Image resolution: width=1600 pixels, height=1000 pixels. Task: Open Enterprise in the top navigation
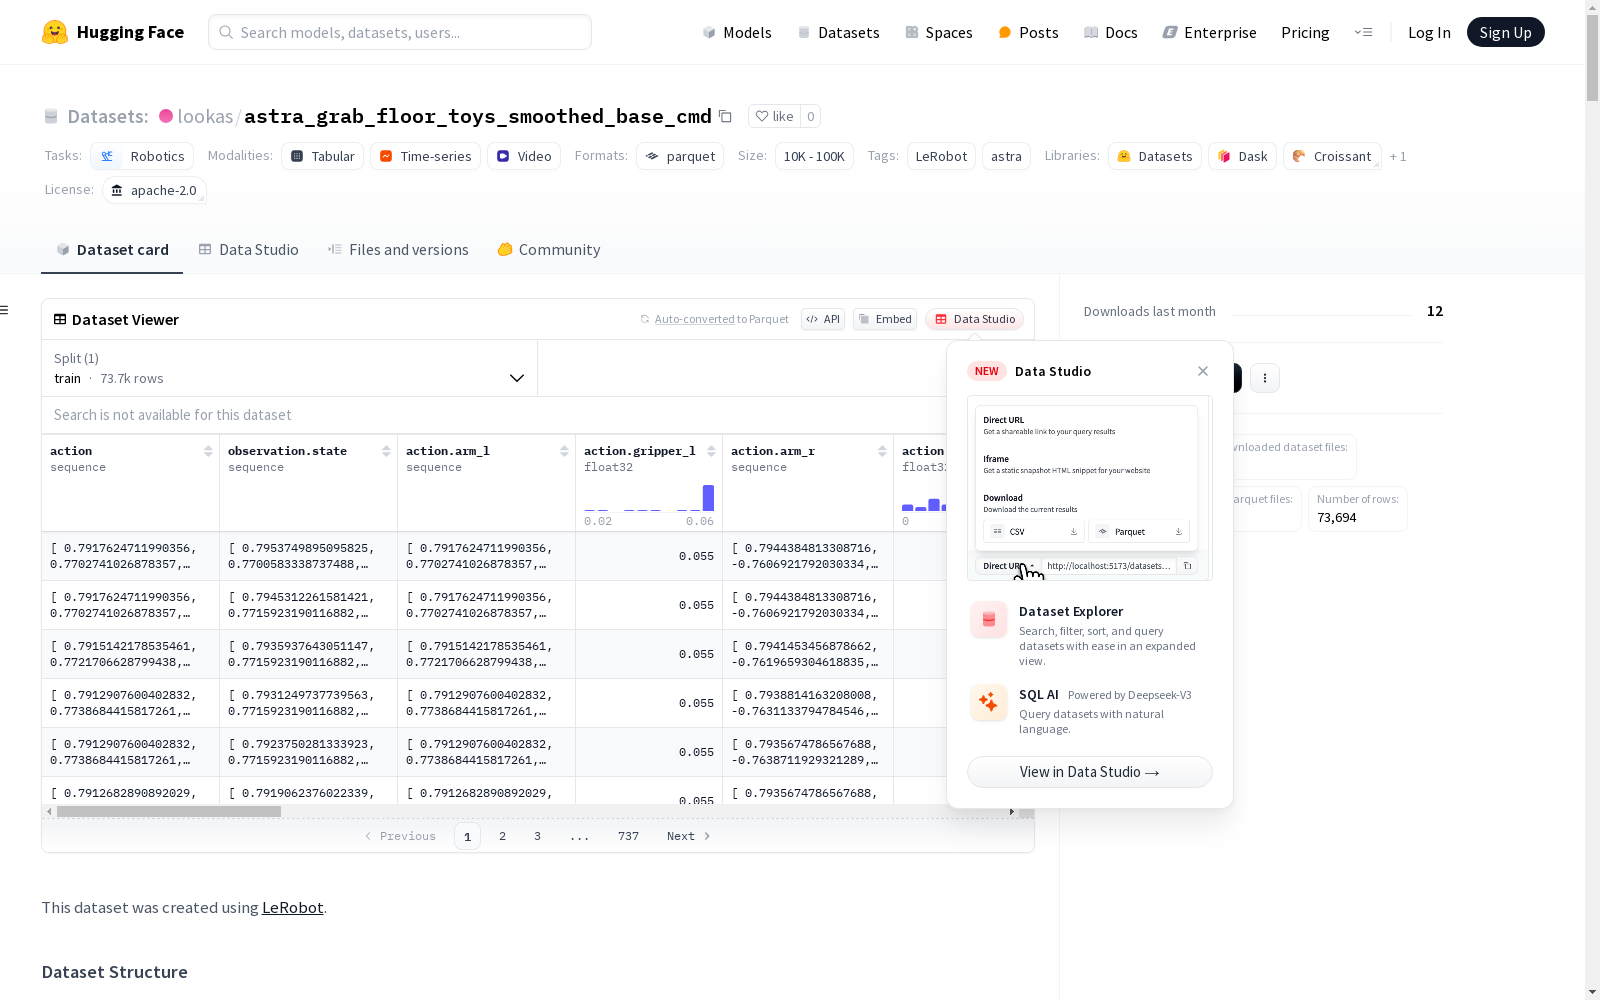pos(1209,32)
